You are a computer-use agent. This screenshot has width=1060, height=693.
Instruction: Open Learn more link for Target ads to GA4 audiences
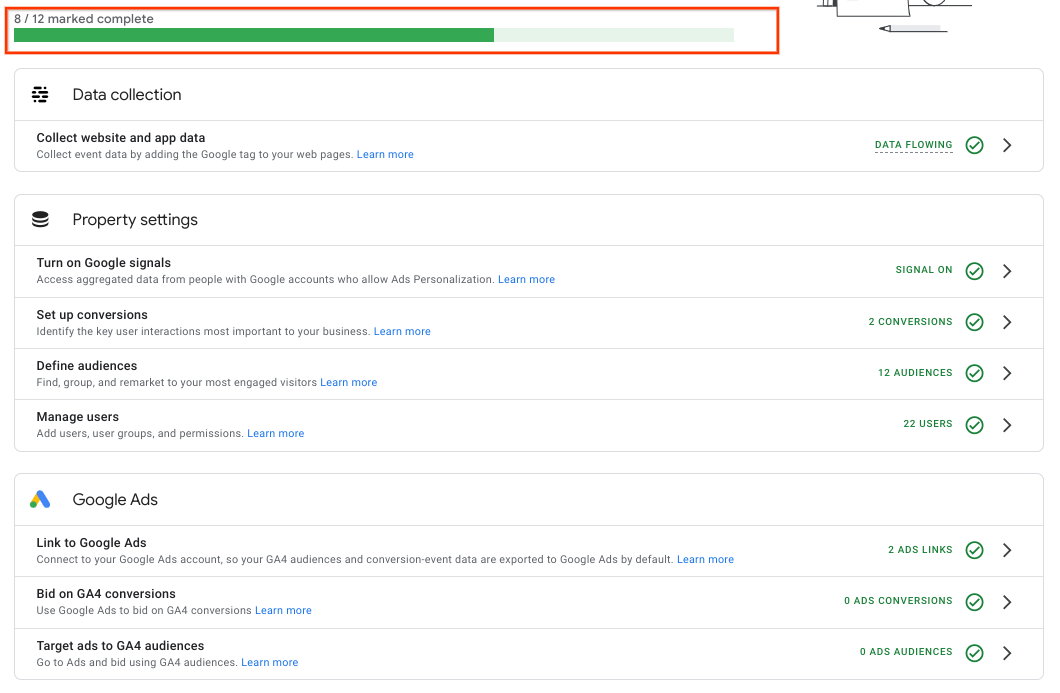269,663
